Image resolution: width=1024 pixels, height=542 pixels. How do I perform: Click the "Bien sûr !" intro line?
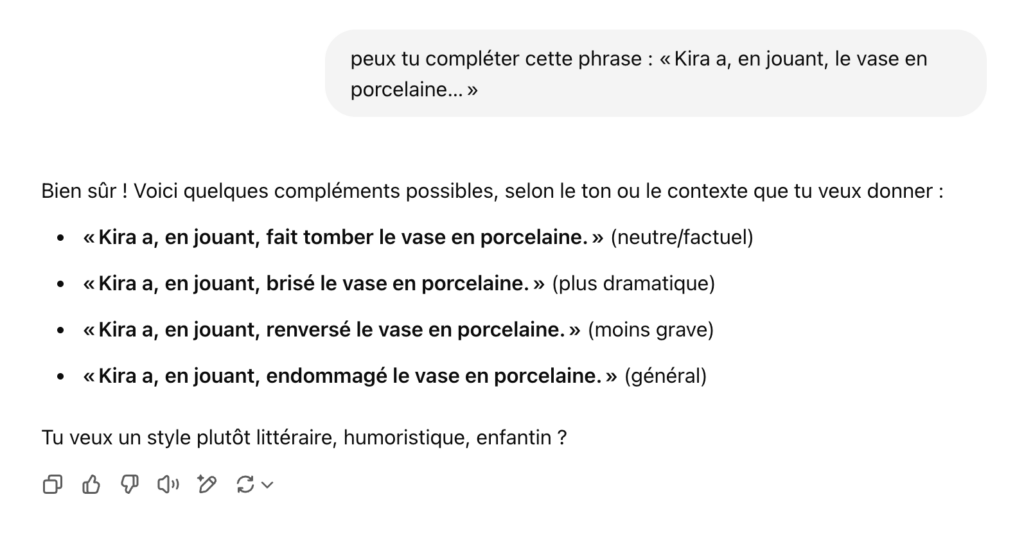(490, 191)
